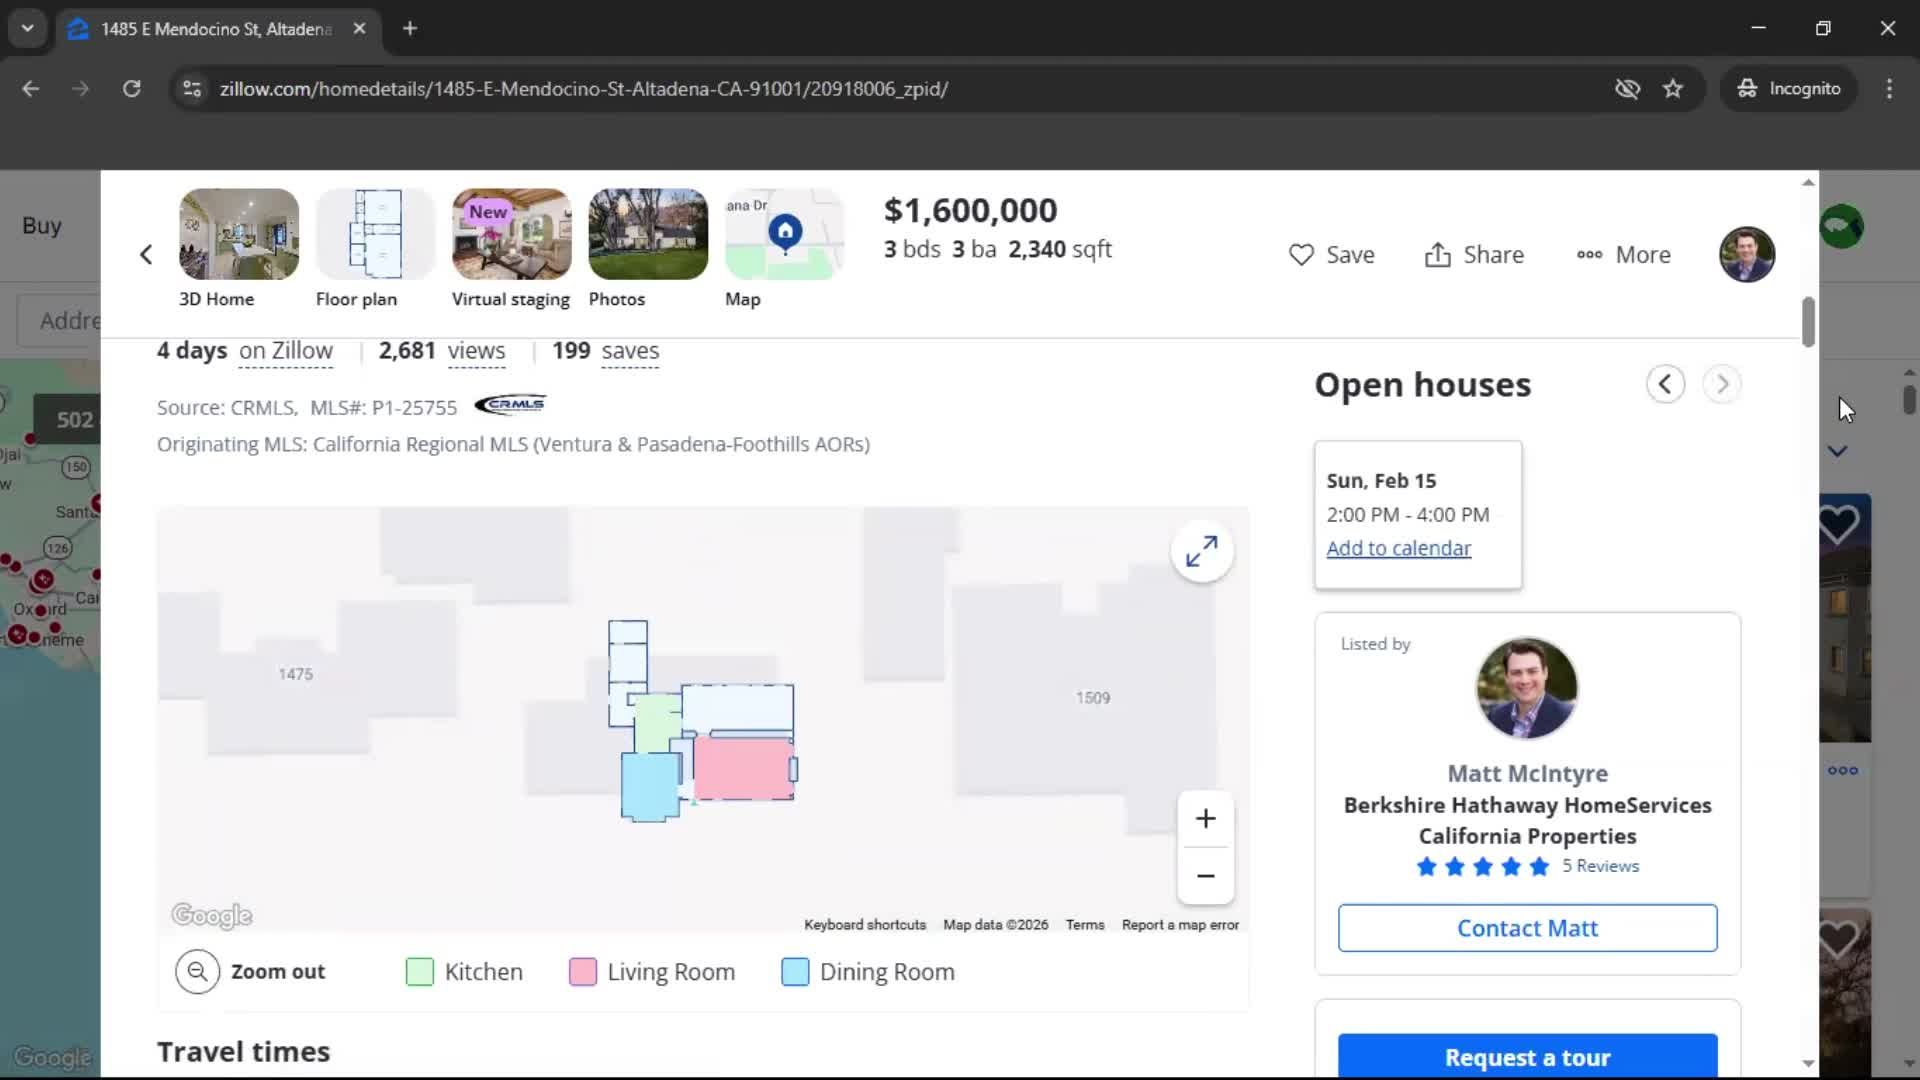Image resolution: width=1920 pixels, height=1080 pixels.
Task: Open the Add to calendar link
Action: point(1398,548)
